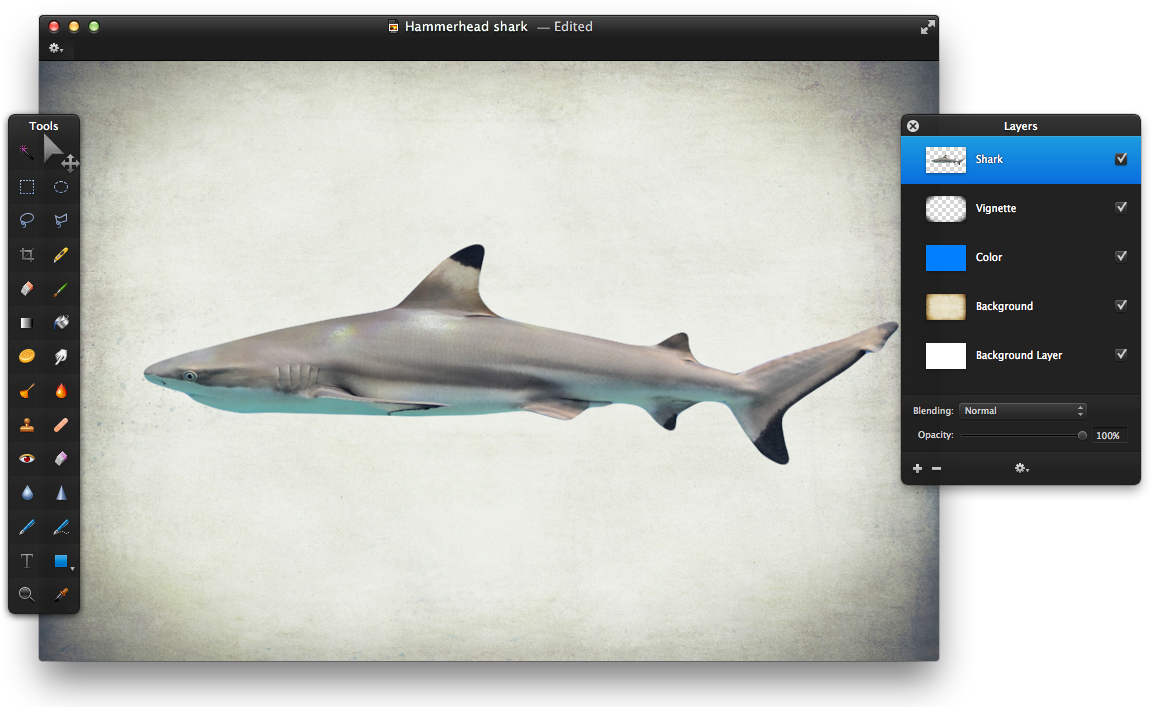The width and height of the screenshot is (1152, 707).
Task: Uncheck the Vignette layer visibility box
Action: (x=1120, y=207)
